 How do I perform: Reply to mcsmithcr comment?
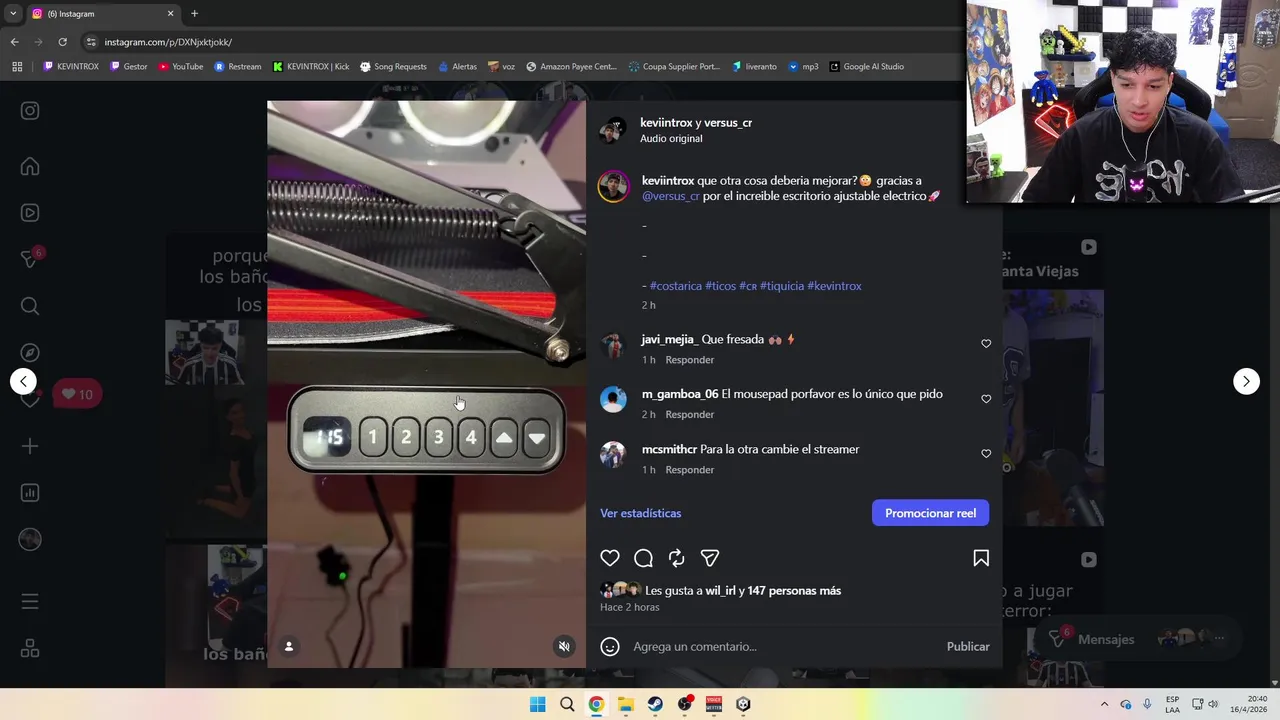(x=690, y=470)
